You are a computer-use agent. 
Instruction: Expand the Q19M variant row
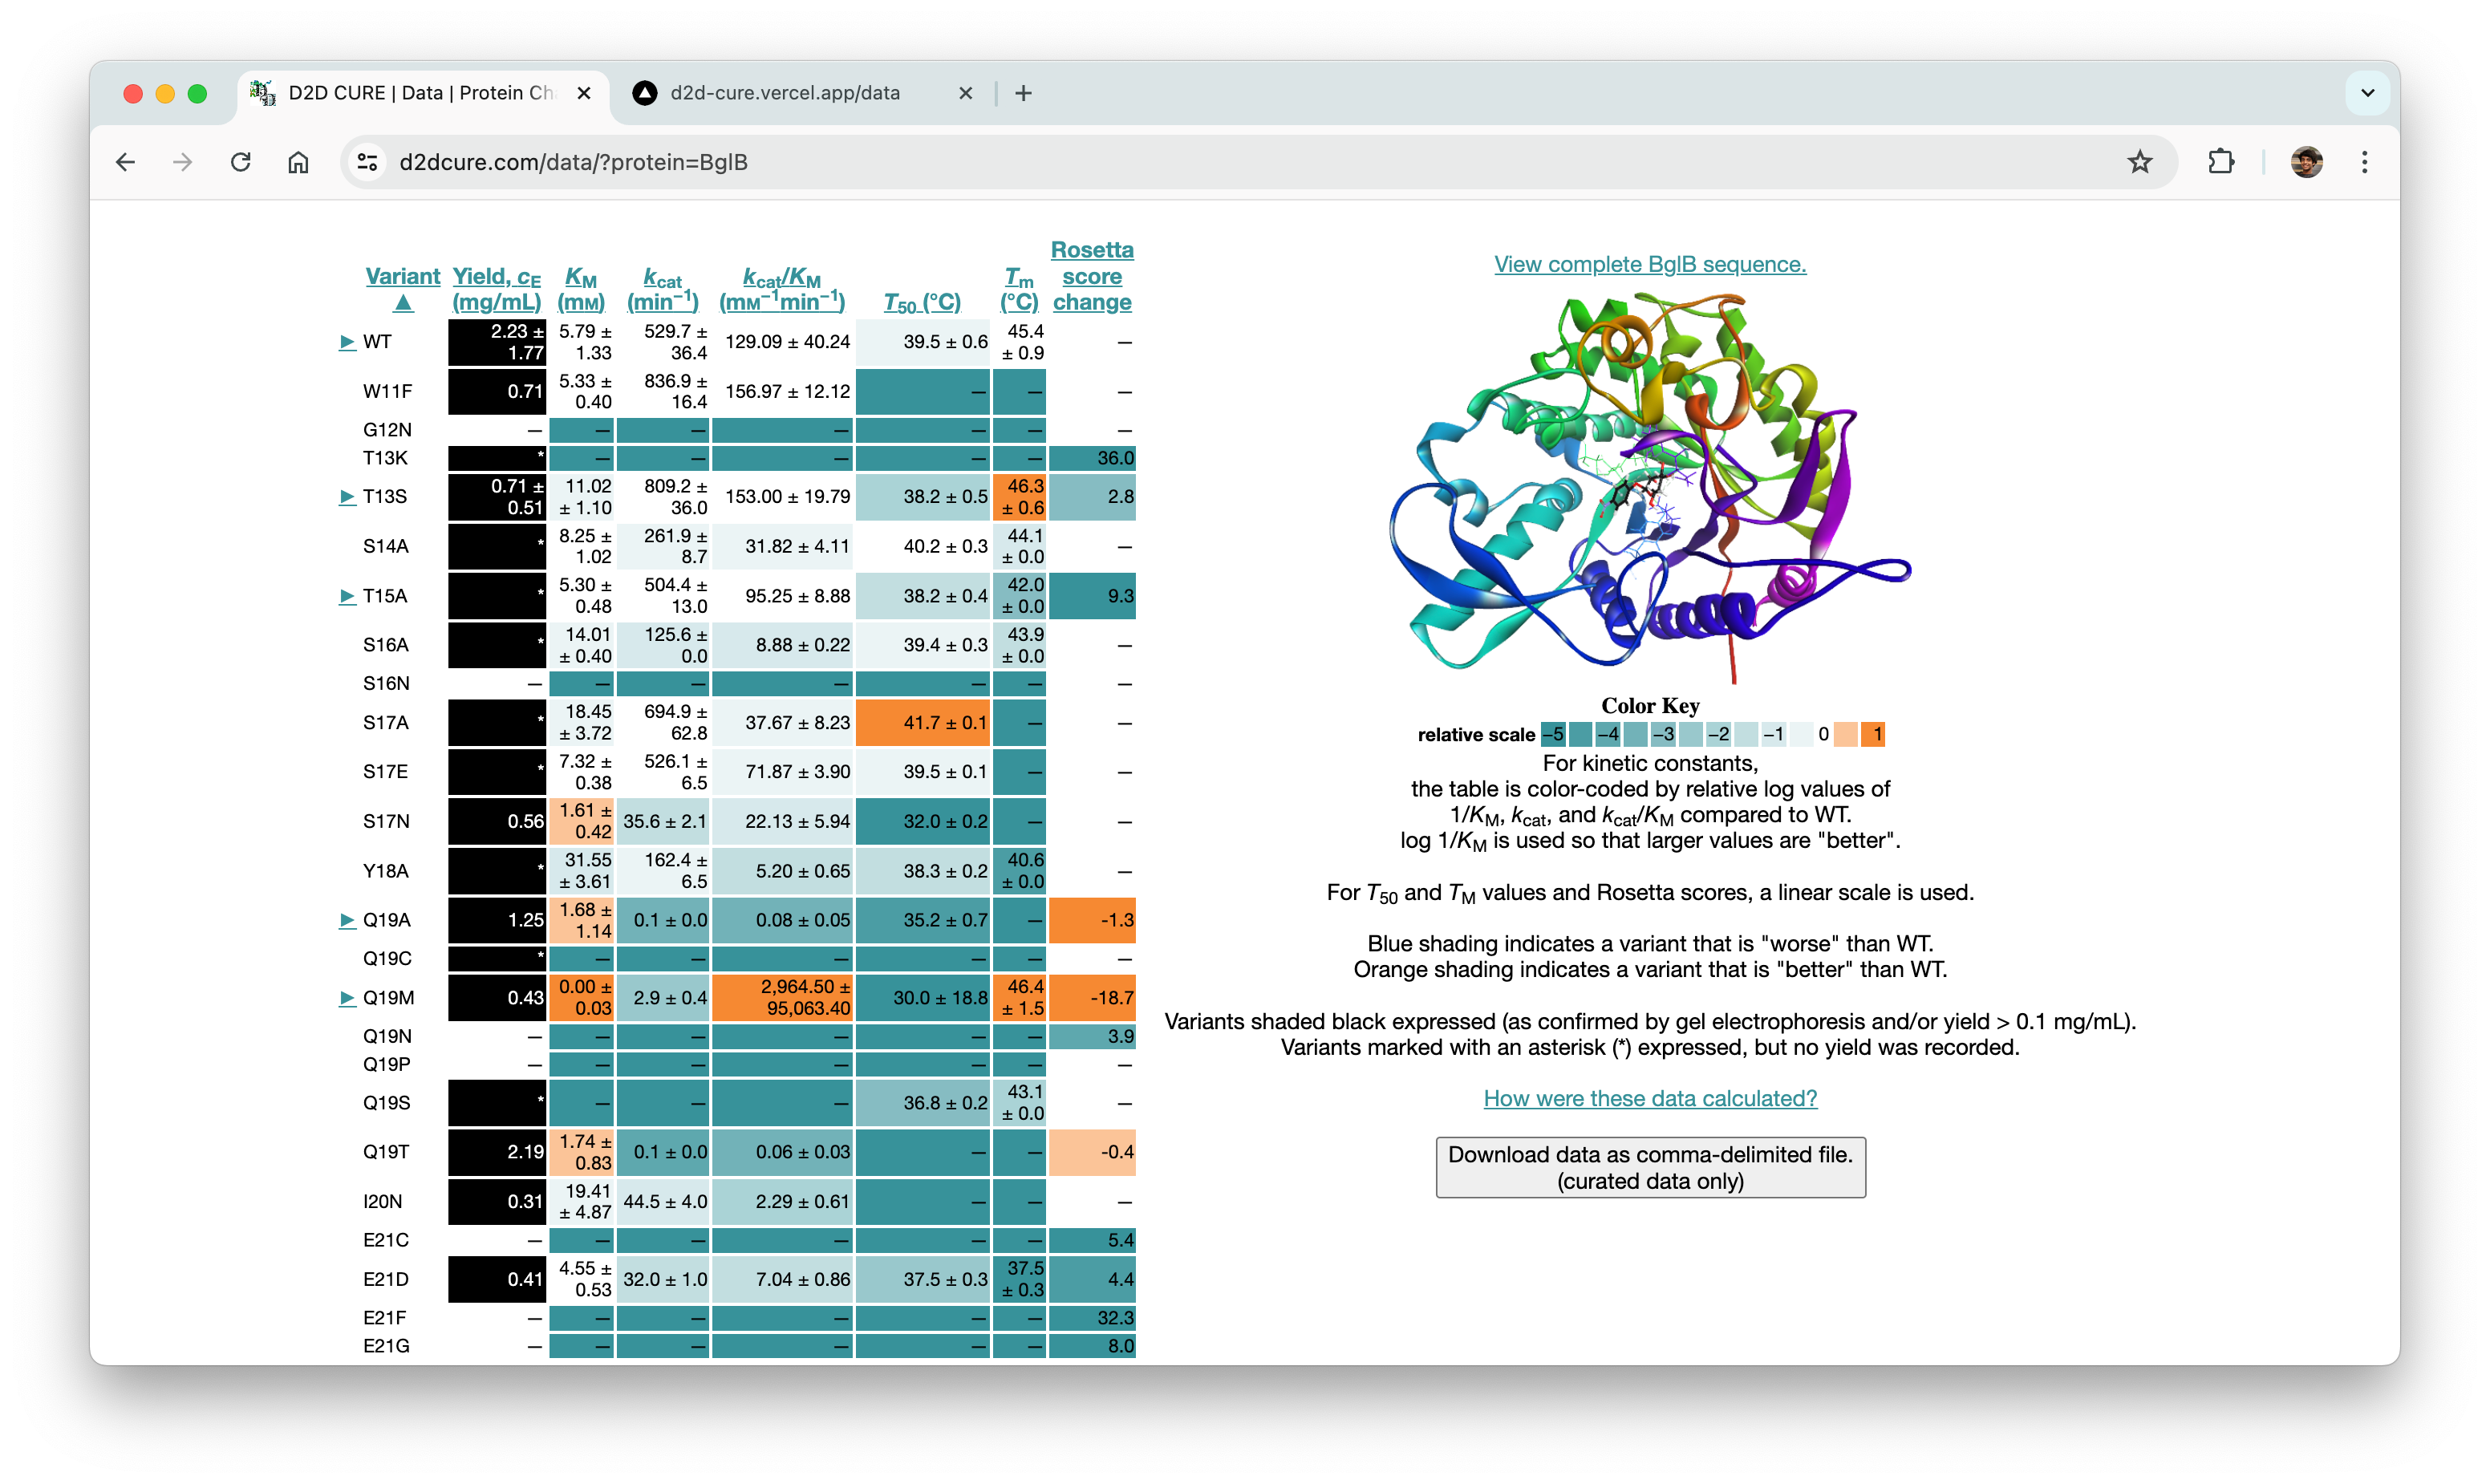[347, 998]
